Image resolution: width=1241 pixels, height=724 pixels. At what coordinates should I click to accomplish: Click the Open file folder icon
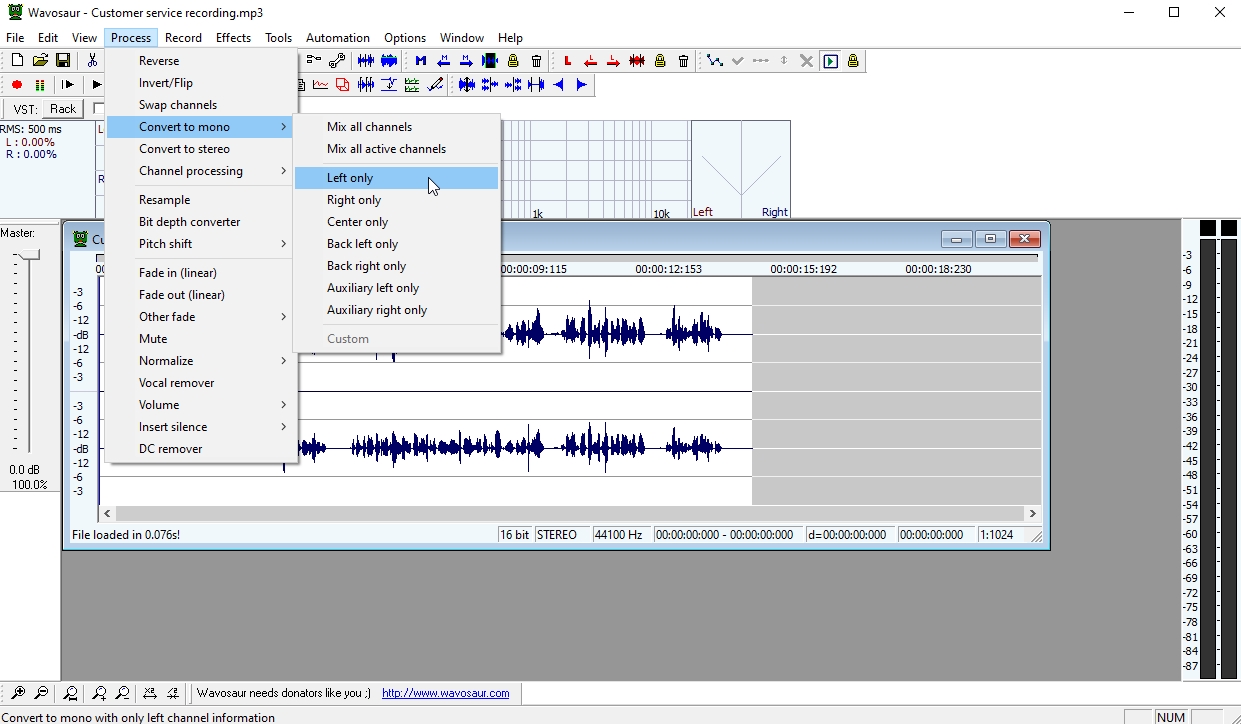[40, 61]
